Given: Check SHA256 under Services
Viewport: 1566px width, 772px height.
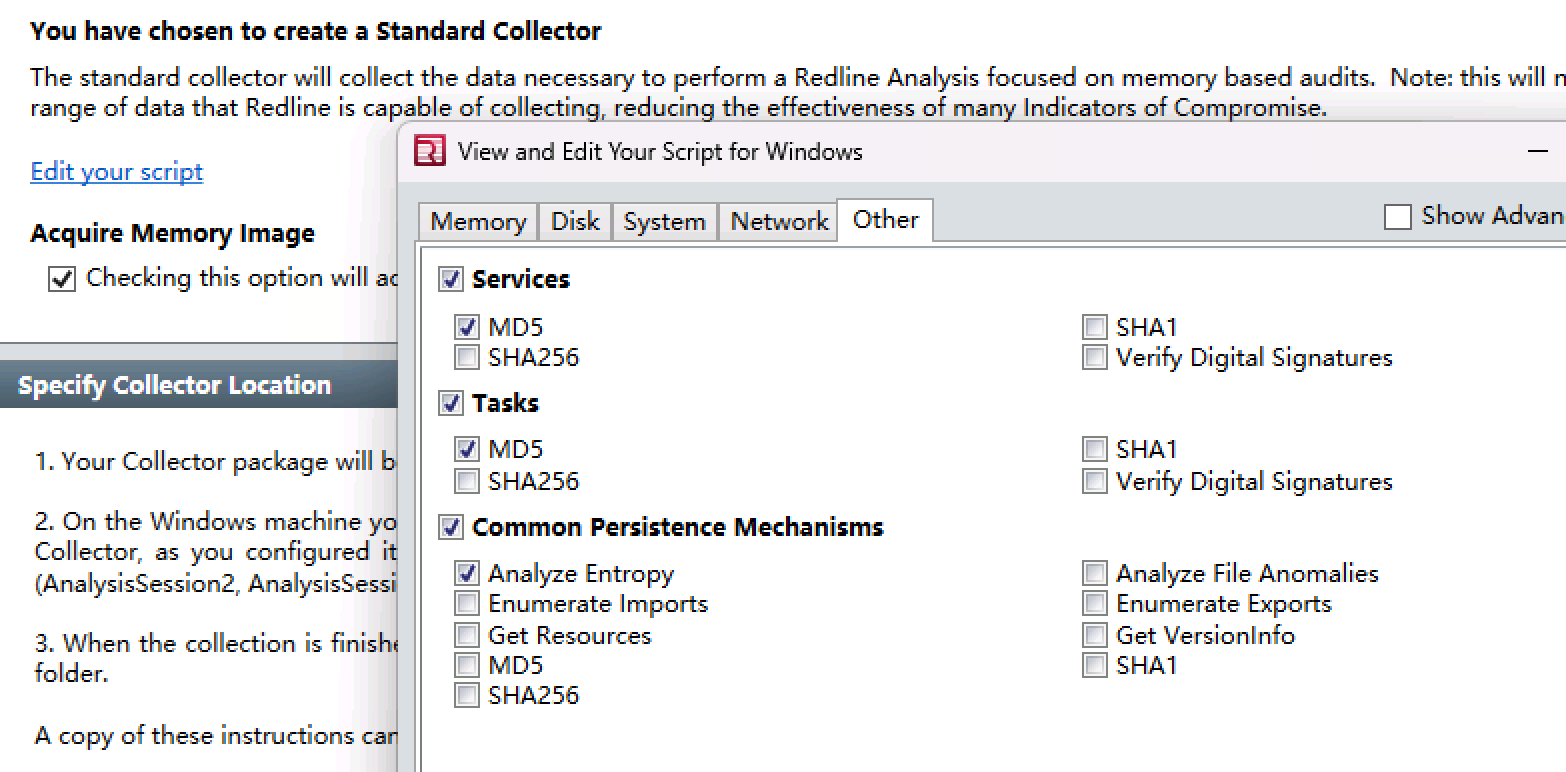Looking at the screenshot, I should pyautogui.click(x=466, y=356).
